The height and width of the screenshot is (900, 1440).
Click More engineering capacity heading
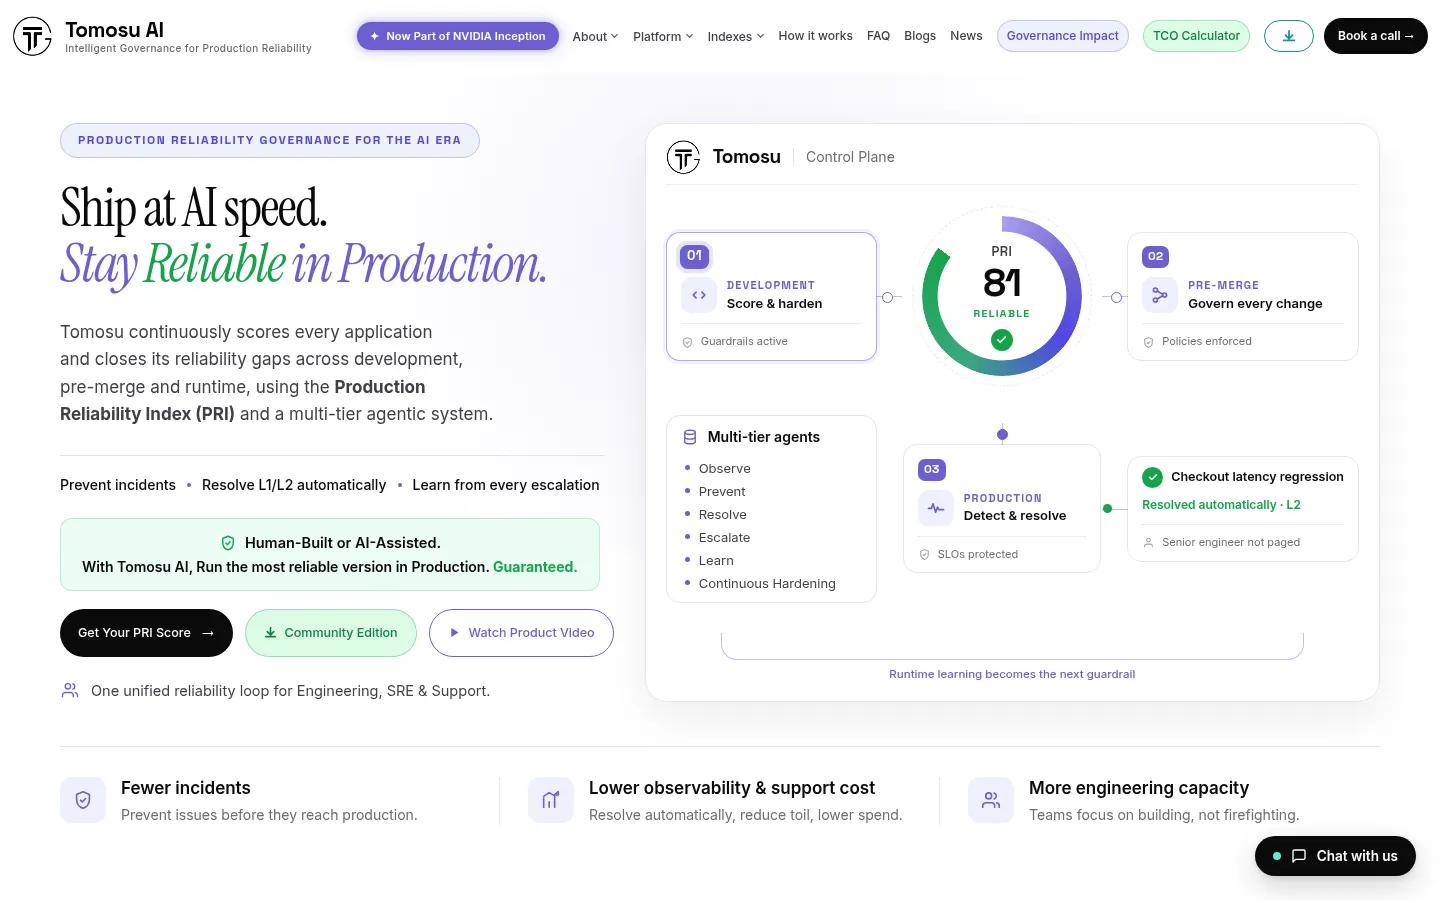(x=1139, y=788)
